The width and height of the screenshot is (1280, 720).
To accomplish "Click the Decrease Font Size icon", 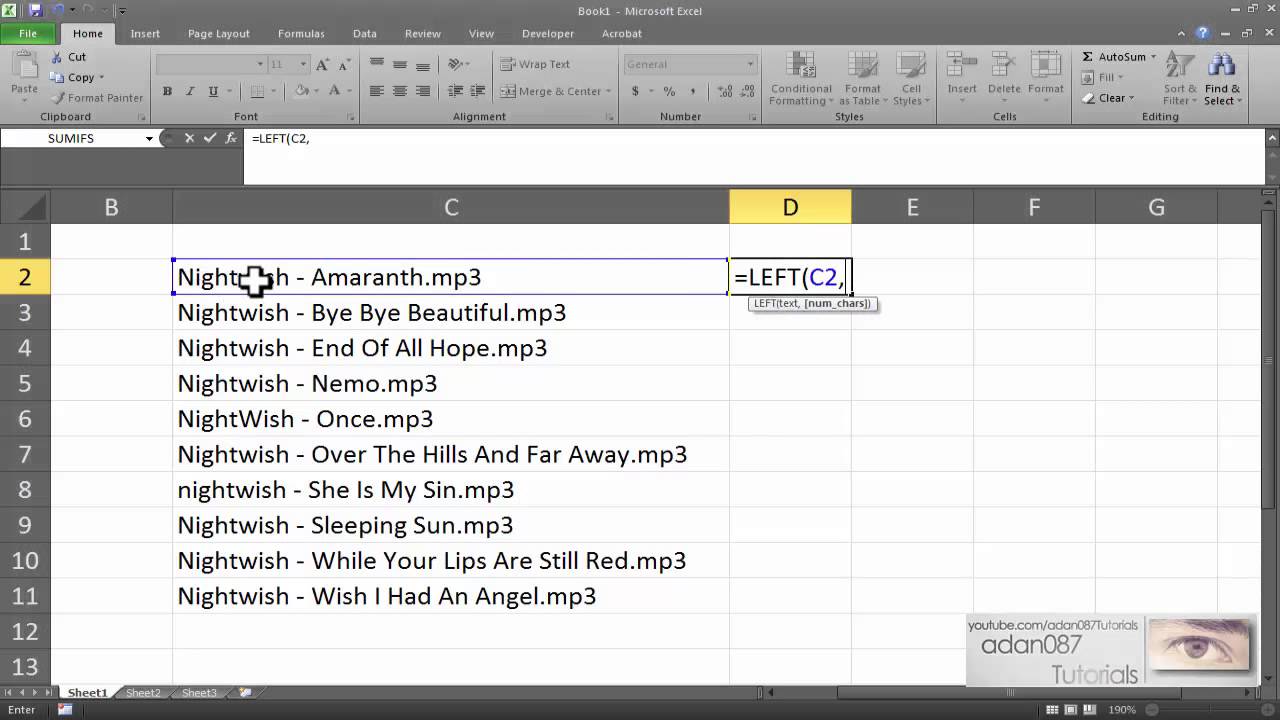I will (x=344, y=64).
